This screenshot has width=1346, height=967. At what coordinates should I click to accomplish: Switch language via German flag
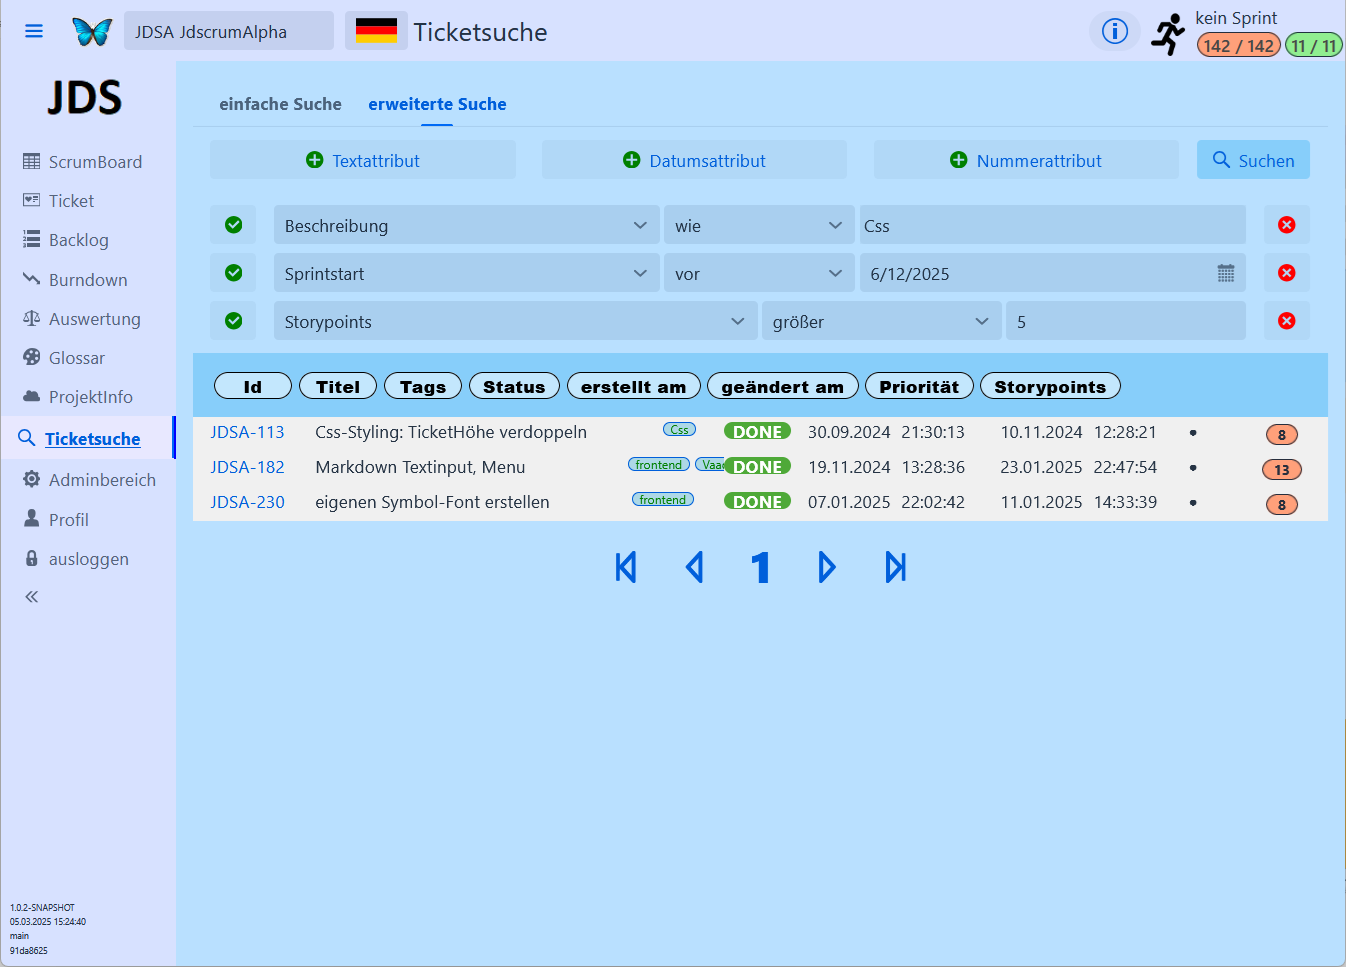[x=376, y=31]
